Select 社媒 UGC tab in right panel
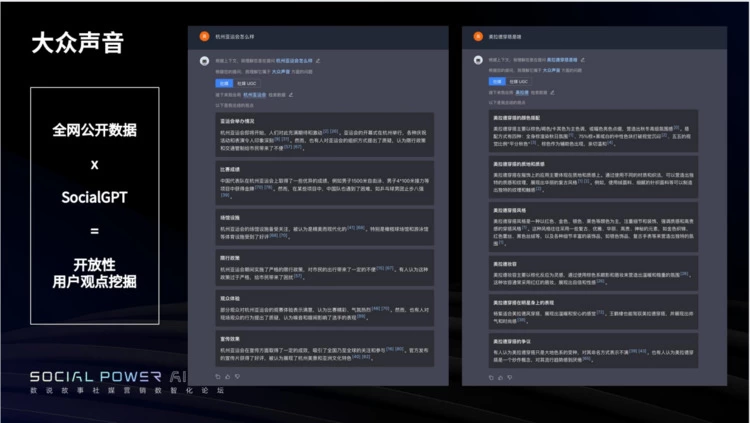The image size is (750, 423). coord(520,82)
